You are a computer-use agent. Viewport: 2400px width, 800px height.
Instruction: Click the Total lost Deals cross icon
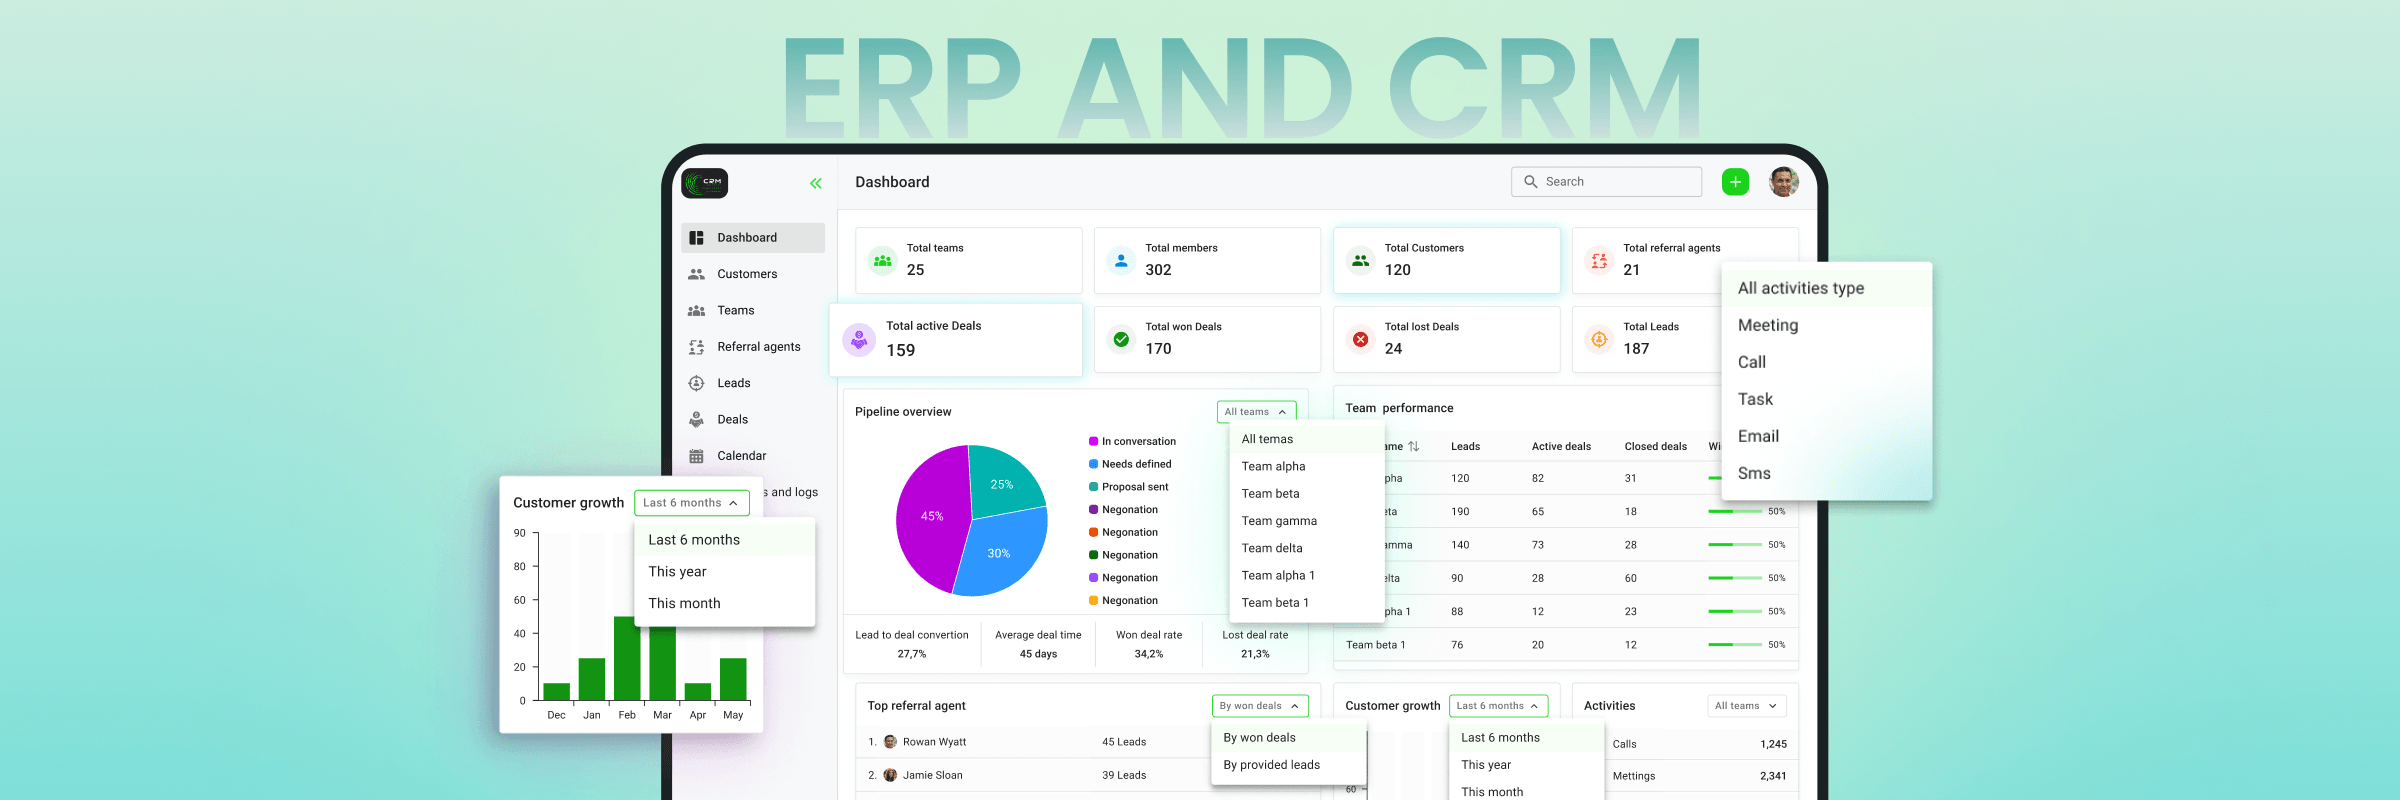tap(1361, 340)
